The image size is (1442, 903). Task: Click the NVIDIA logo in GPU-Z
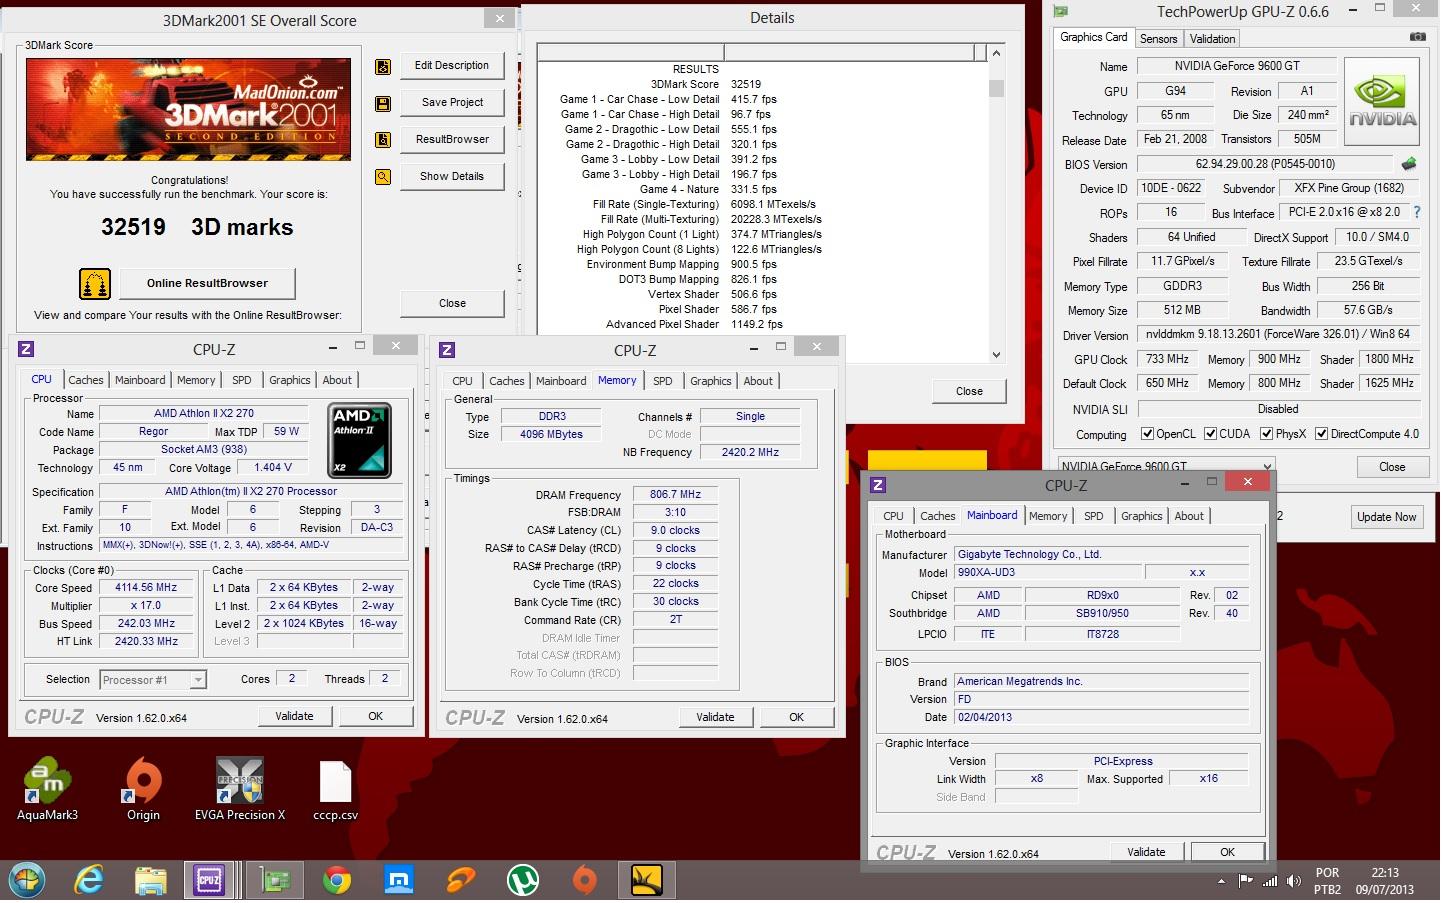pos(1383,103)
